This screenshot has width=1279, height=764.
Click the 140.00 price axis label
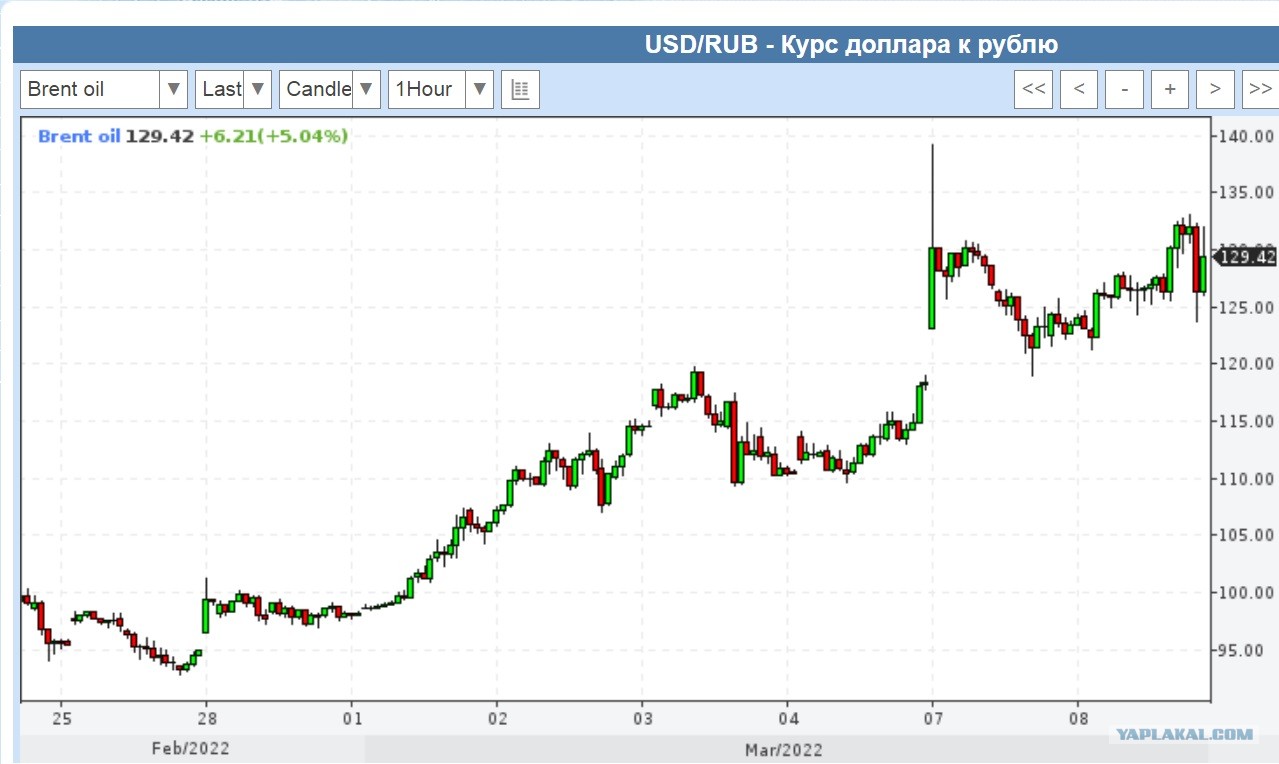(1246, 136)
